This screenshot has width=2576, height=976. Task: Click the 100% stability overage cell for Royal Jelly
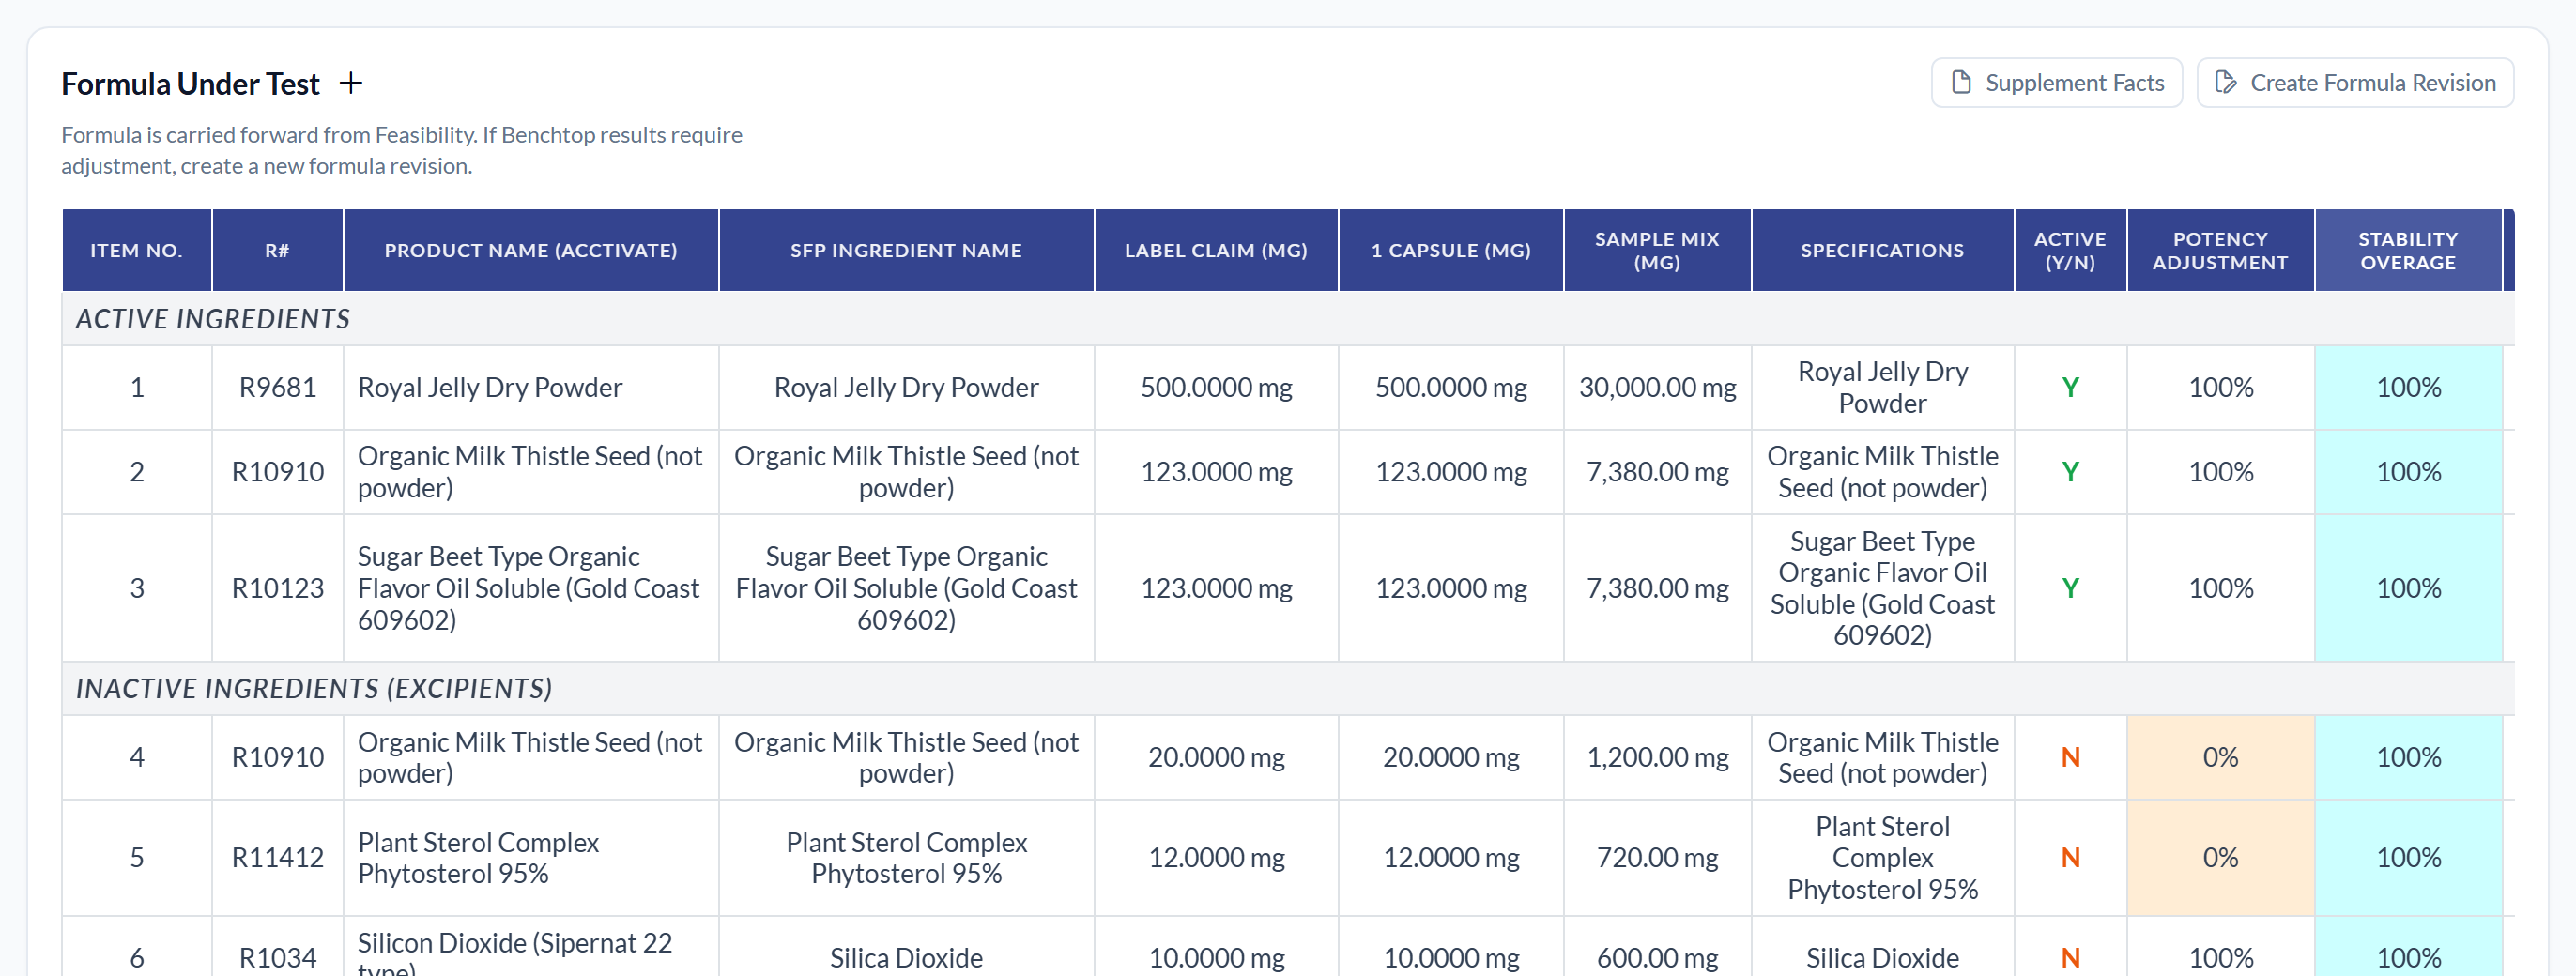click(2407, 388)
